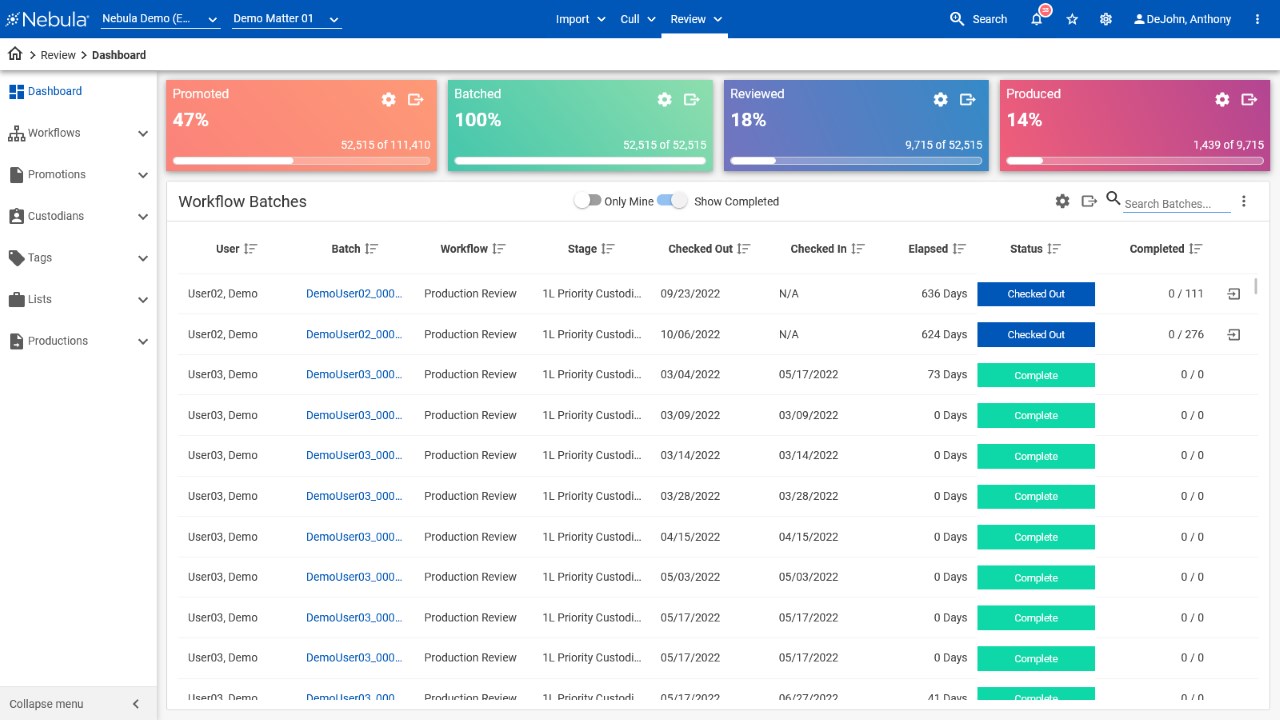Export the Produced card data
Image resolution: width=1280 pixels, height=720 pixels.
[x=1250, y=99]
